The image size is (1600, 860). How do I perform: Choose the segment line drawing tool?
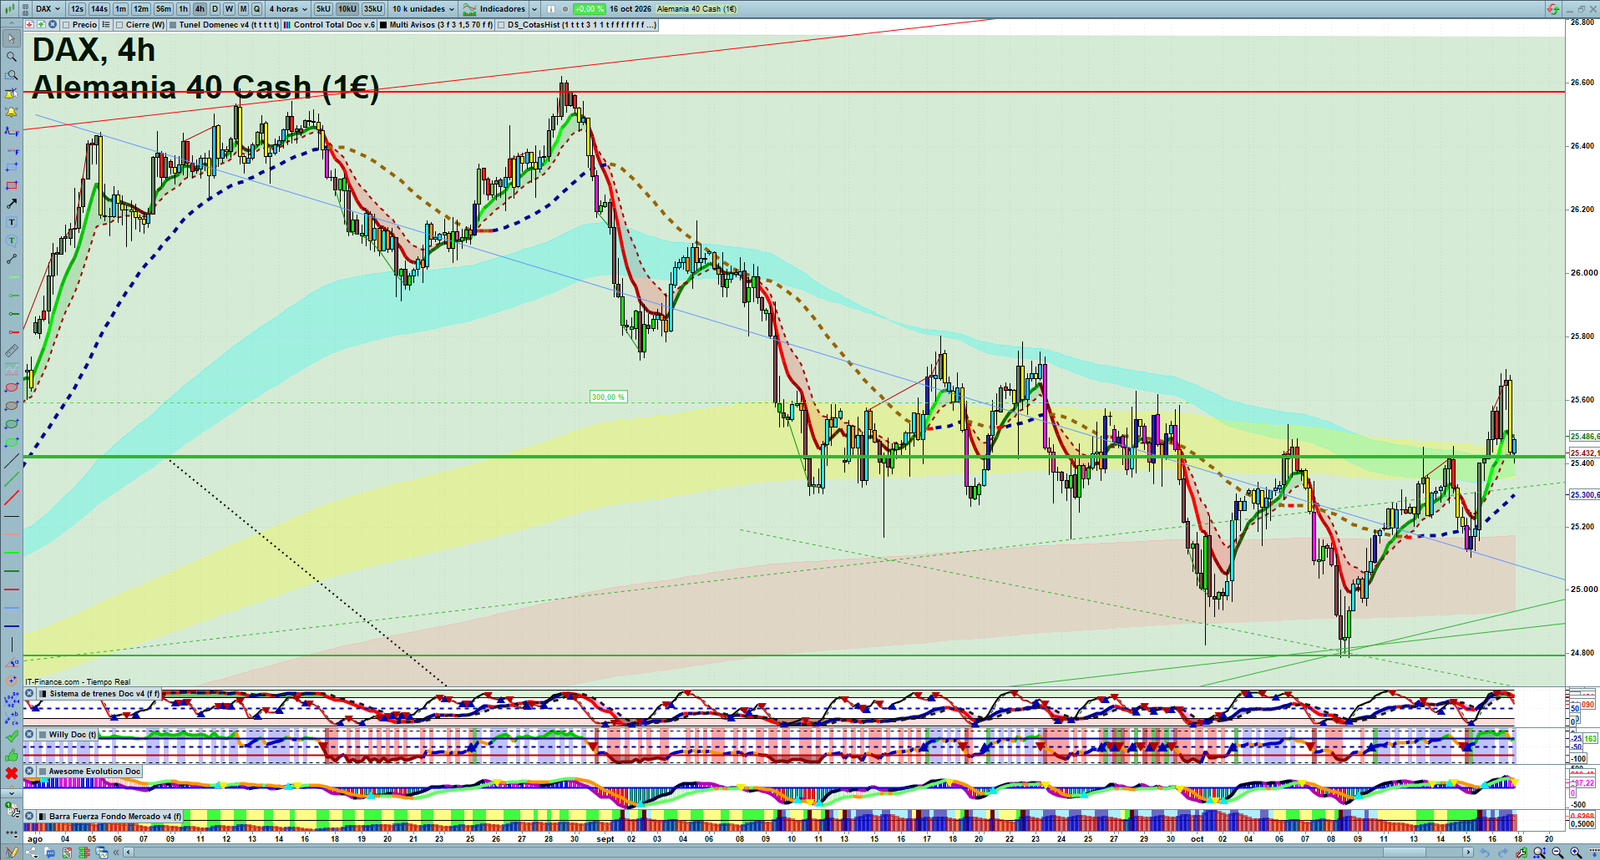point(12,259)
